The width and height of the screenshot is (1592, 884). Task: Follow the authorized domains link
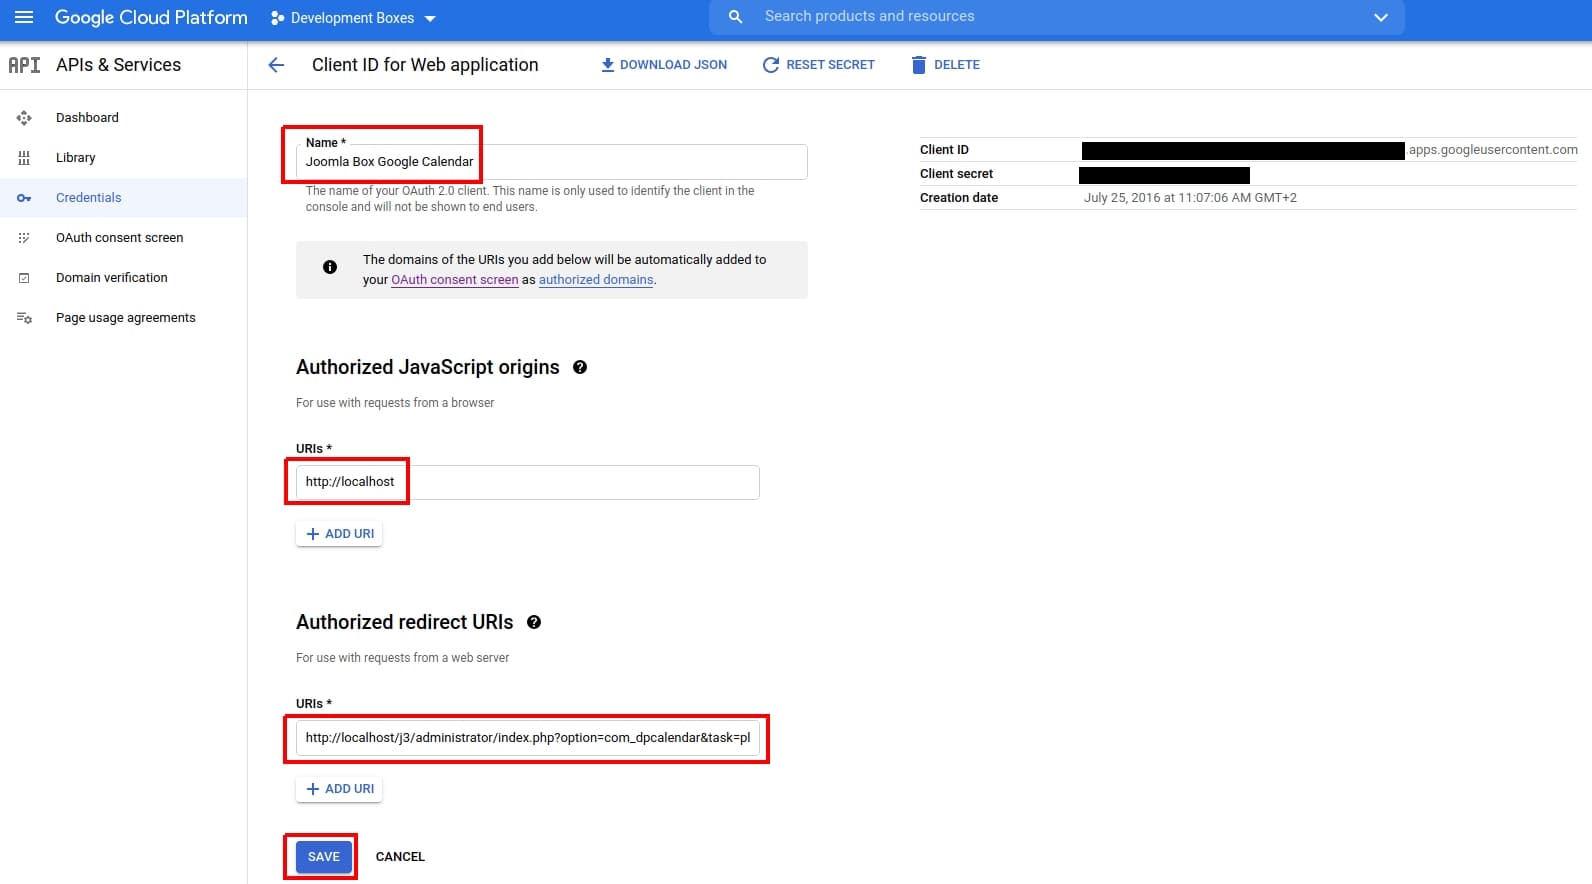click(596, 280)
